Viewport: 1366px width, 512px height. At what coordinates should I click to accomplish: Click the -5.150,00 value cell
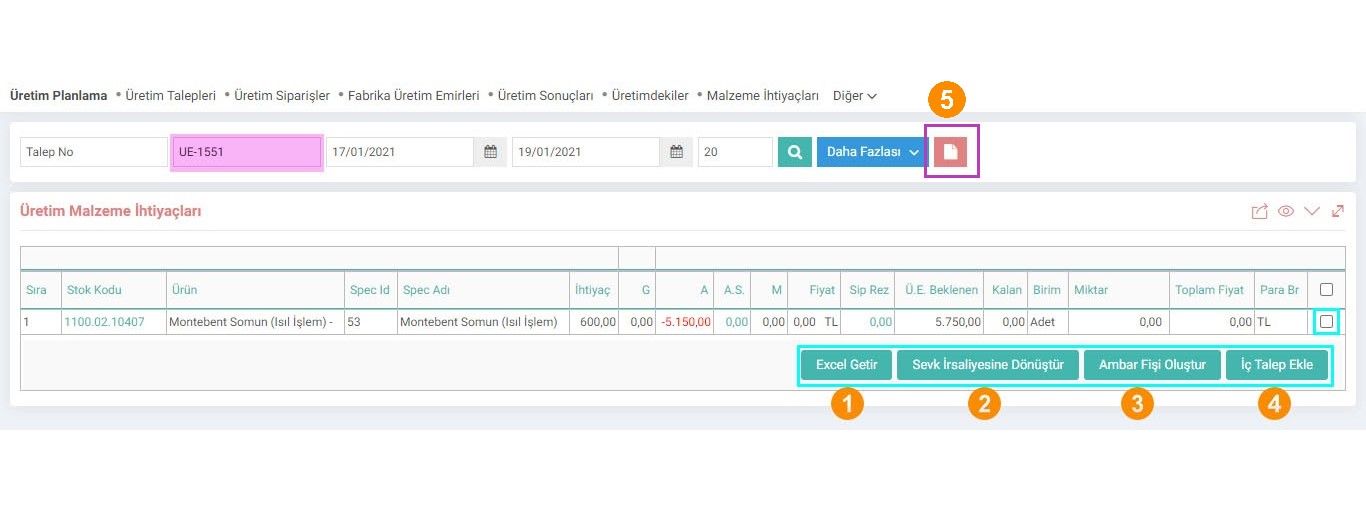click(x=686, y=322)
